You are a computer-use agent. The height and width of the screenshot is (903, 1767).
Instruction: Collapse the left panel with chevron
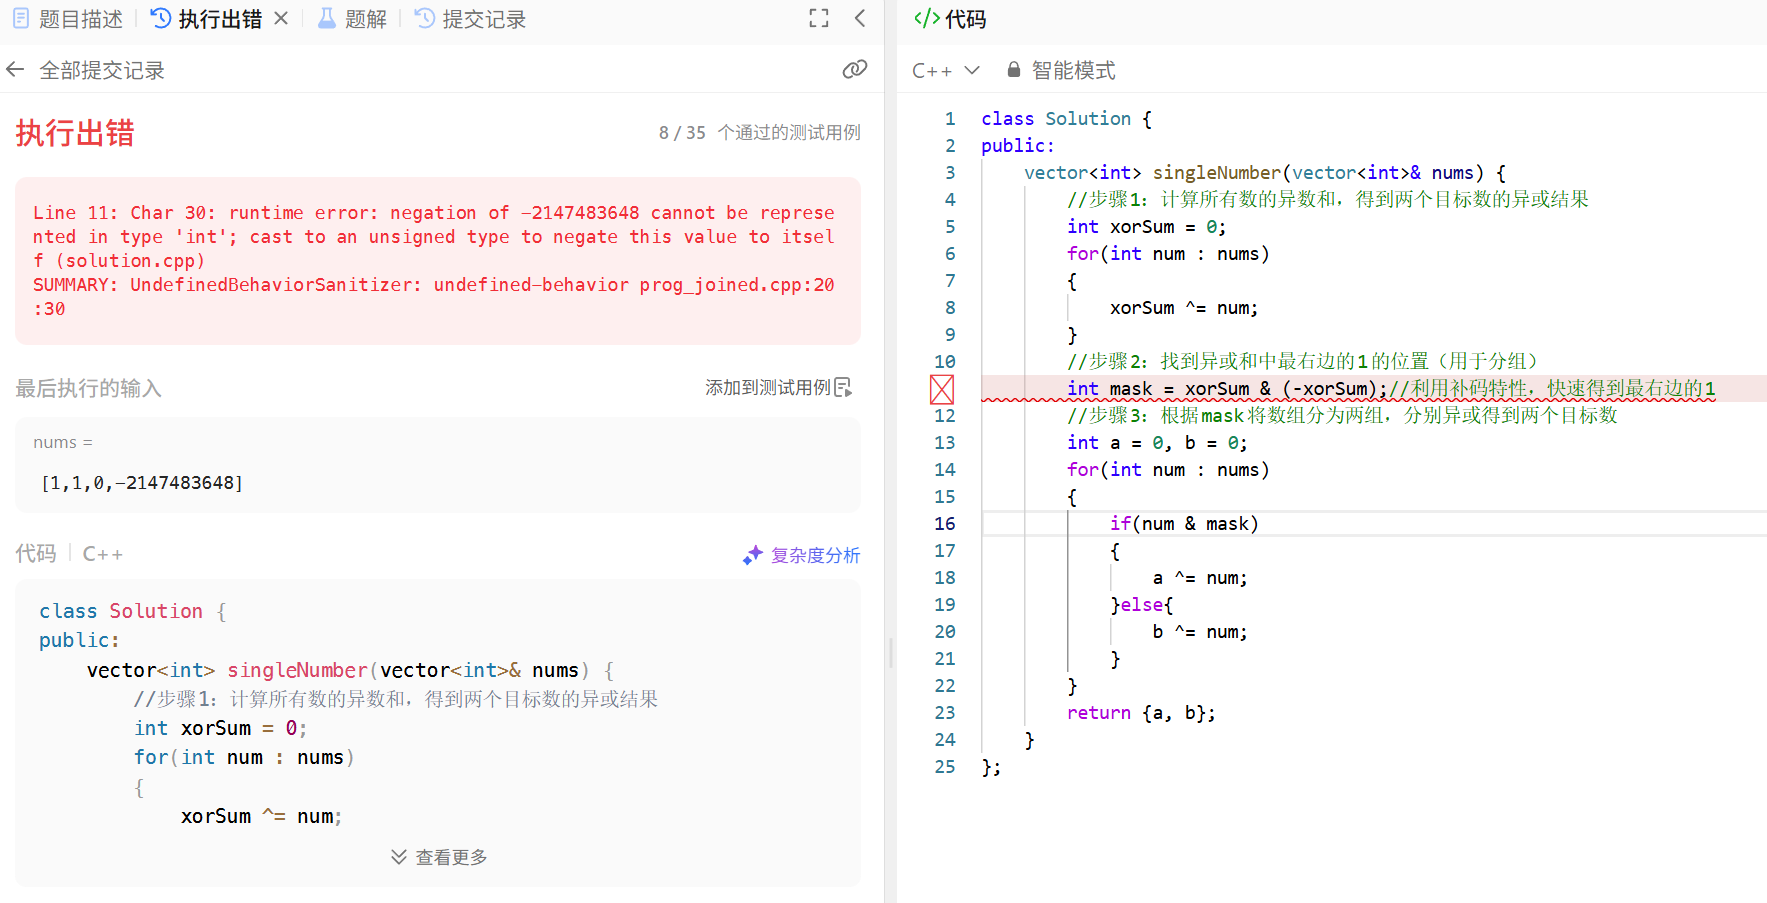click(x=860, y=18)
